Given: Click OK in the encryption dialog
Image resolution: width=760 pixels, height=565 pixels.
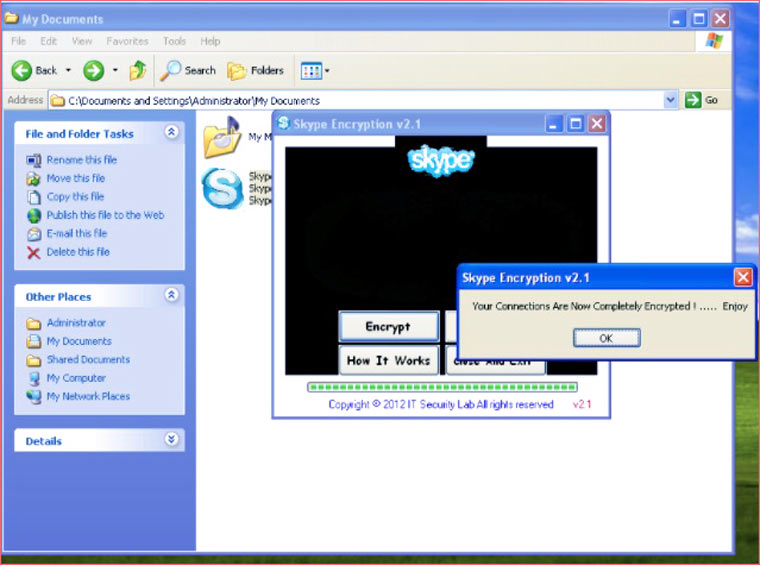Looking at the screenshot, I should 606,338.
